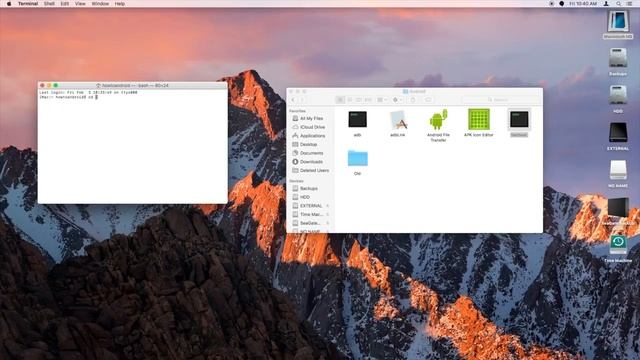Switch Finder to Cover Flow view

pyautogui.click(x=368, y=100)
